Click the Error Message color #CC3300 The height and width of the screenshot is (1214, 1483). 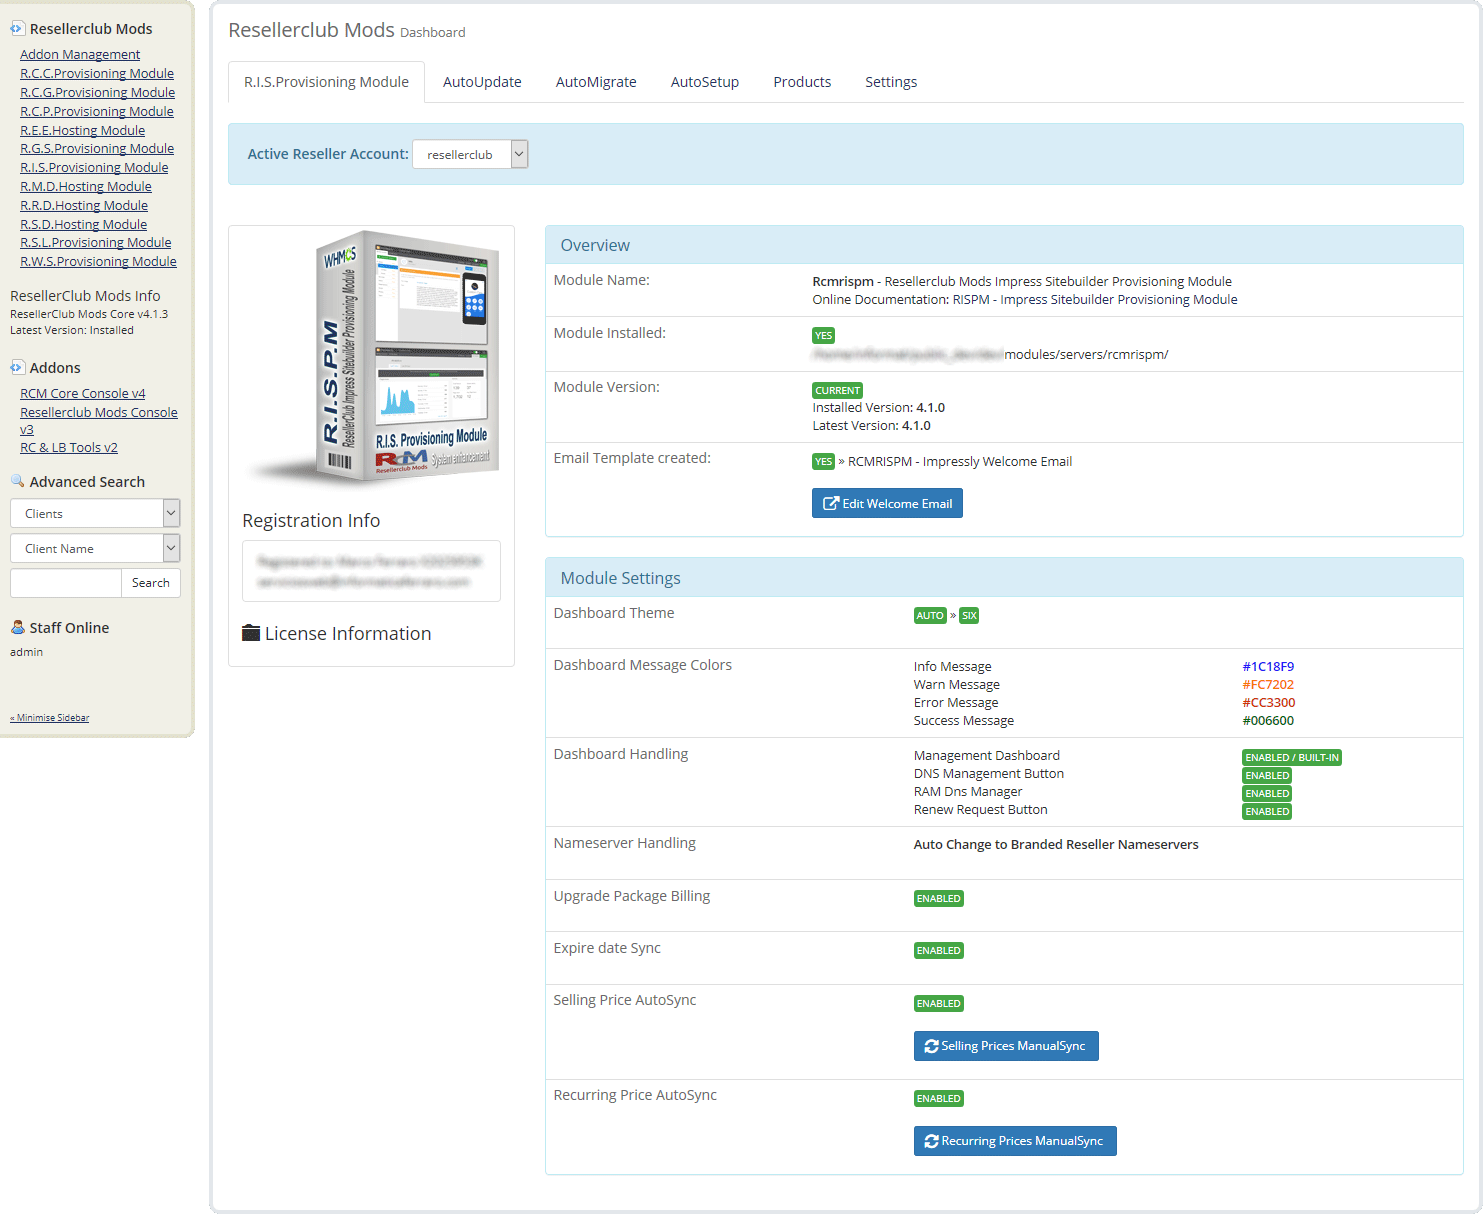pos(1268,703)
